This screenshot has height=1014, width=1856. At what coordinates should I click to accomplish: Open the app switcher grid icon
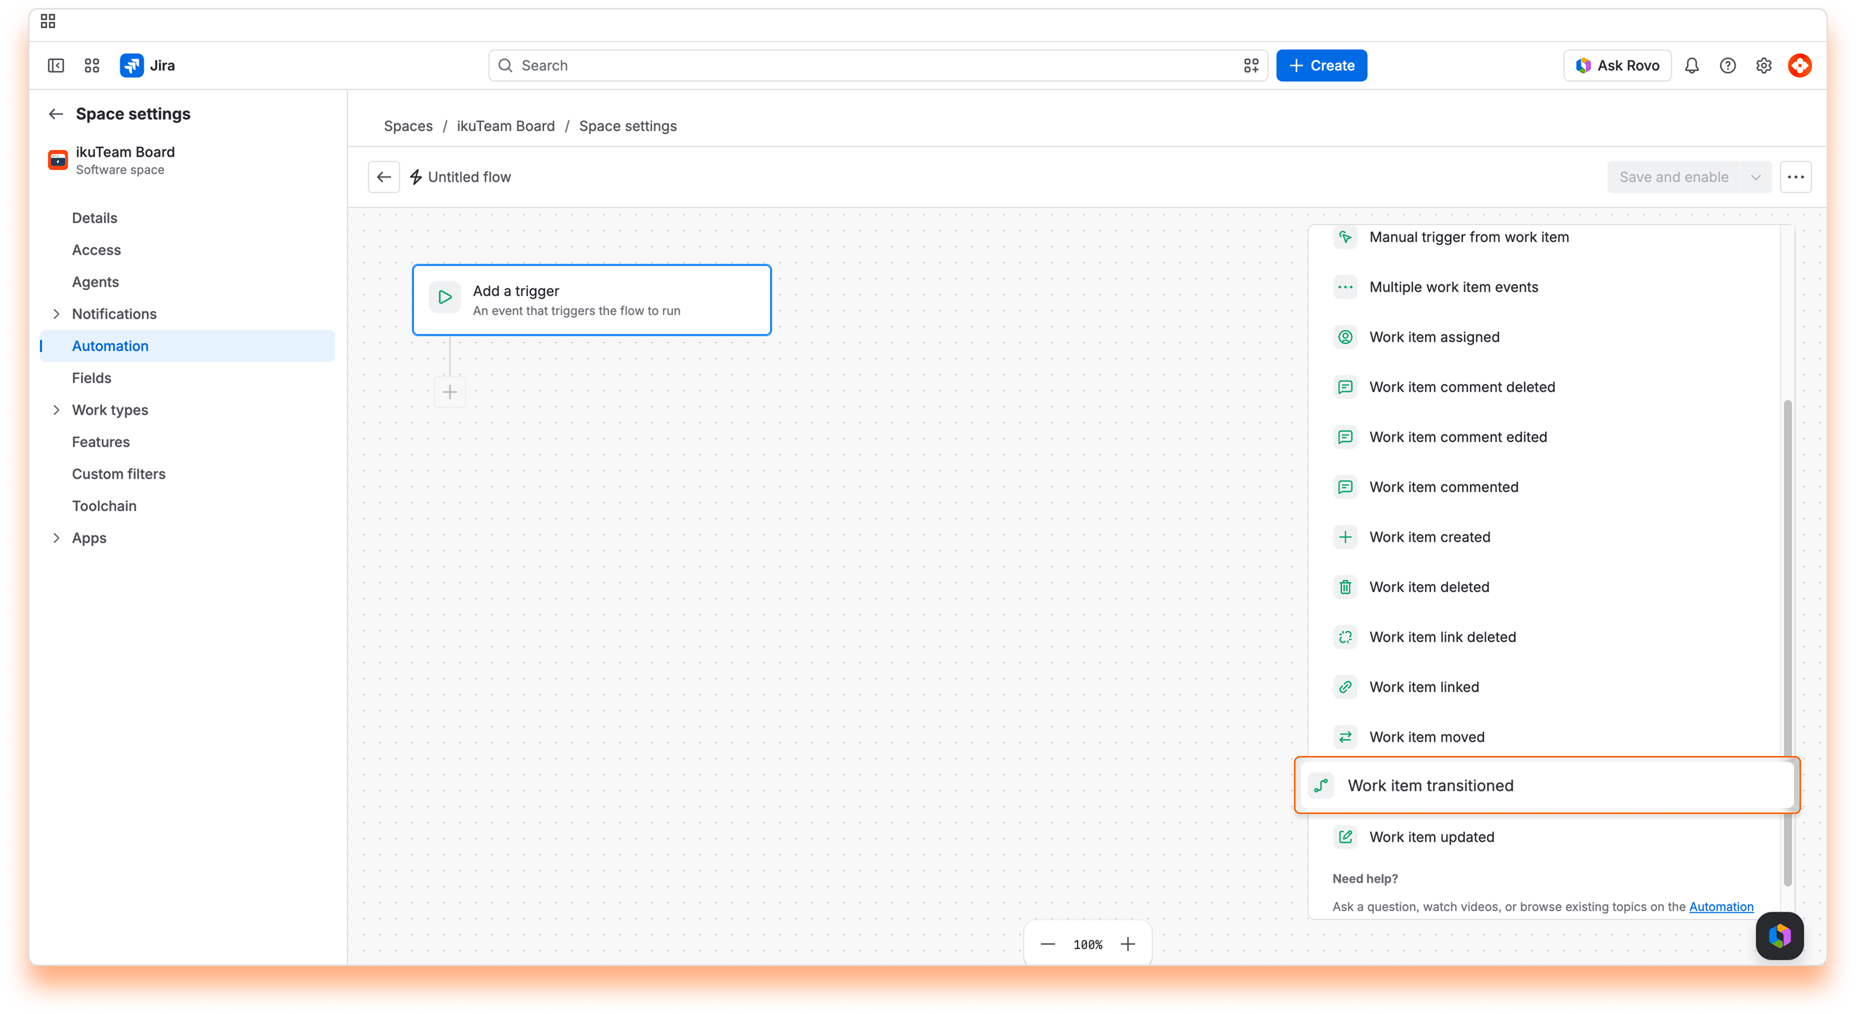click(92, 65)
